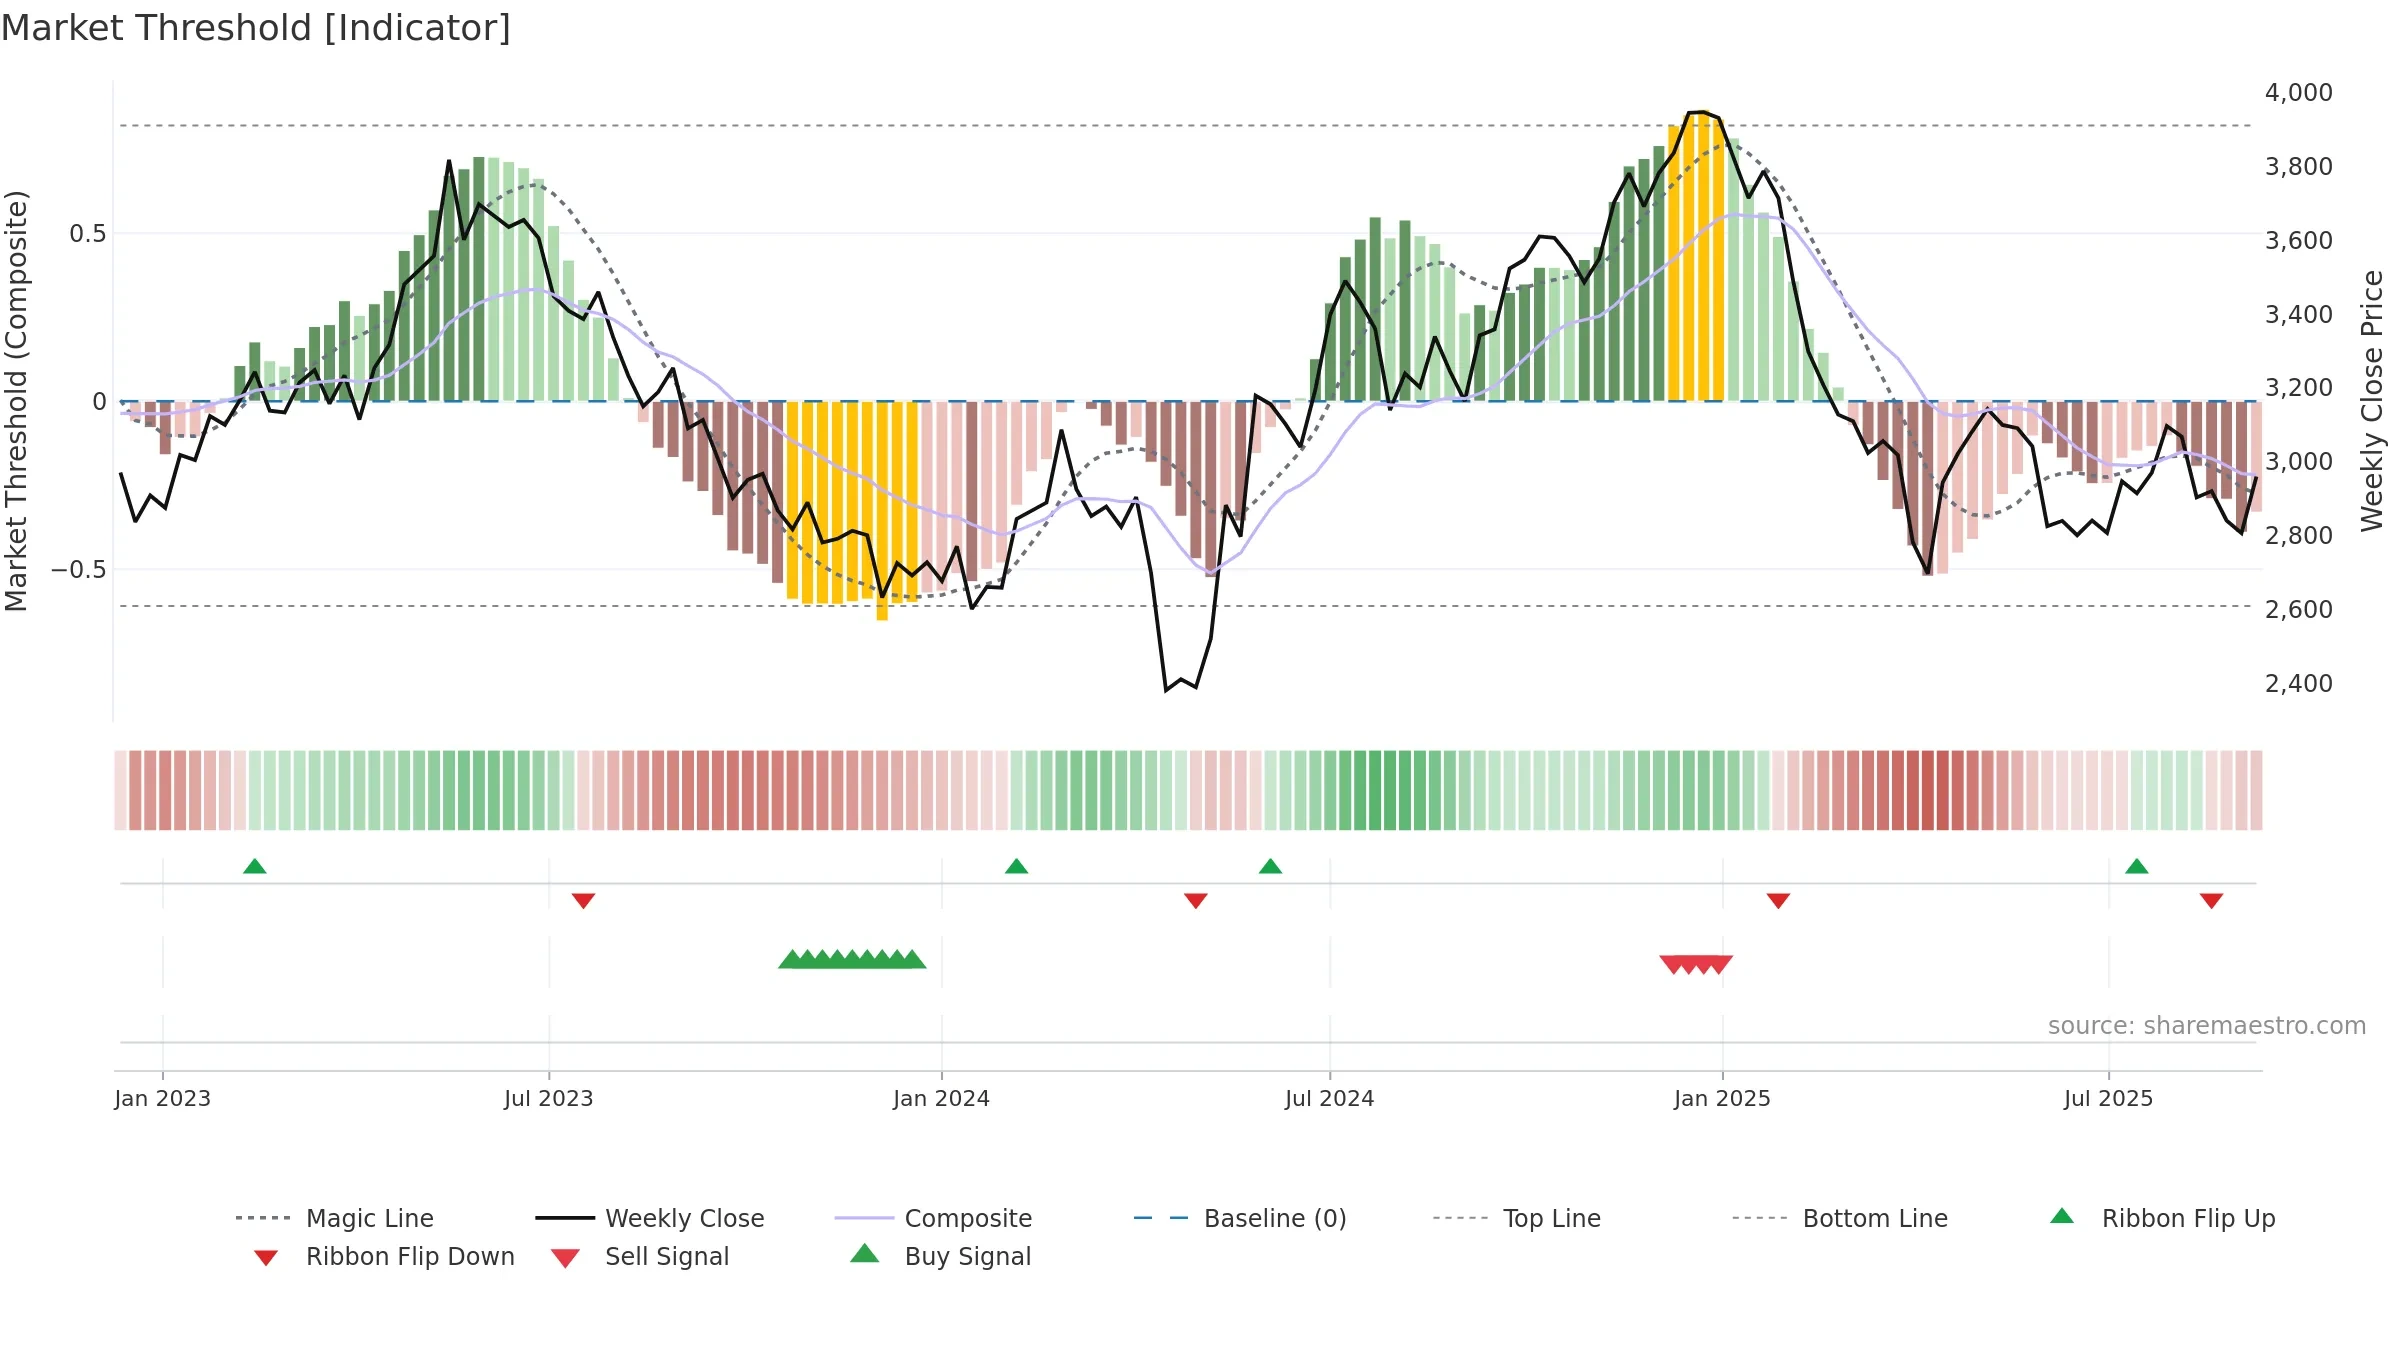Toggle Ribbon Flip Up legend entry
2400x1350 pixels.
pyautogui.click(x=2163, y=1218)
